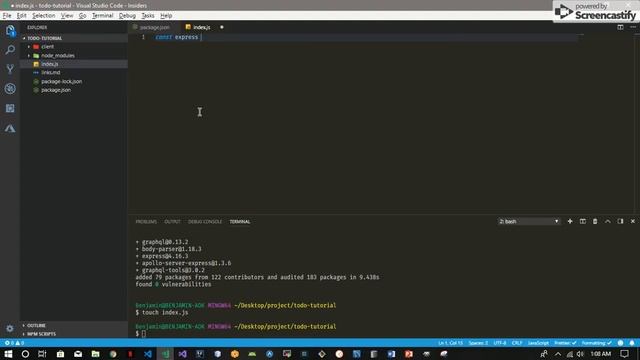Open the Selection menu
The image size is (640, 360).
pyautogui.click(x=44, y=16)
